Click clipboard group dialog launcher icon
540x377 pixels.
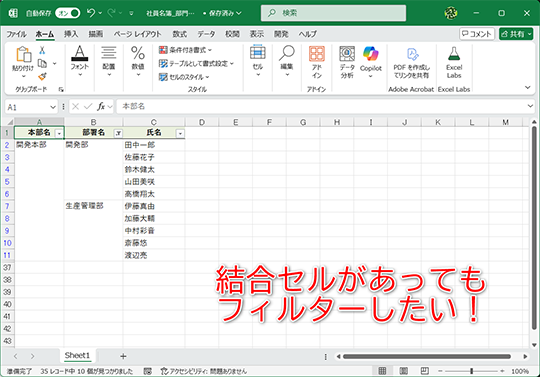click(61, 90)
